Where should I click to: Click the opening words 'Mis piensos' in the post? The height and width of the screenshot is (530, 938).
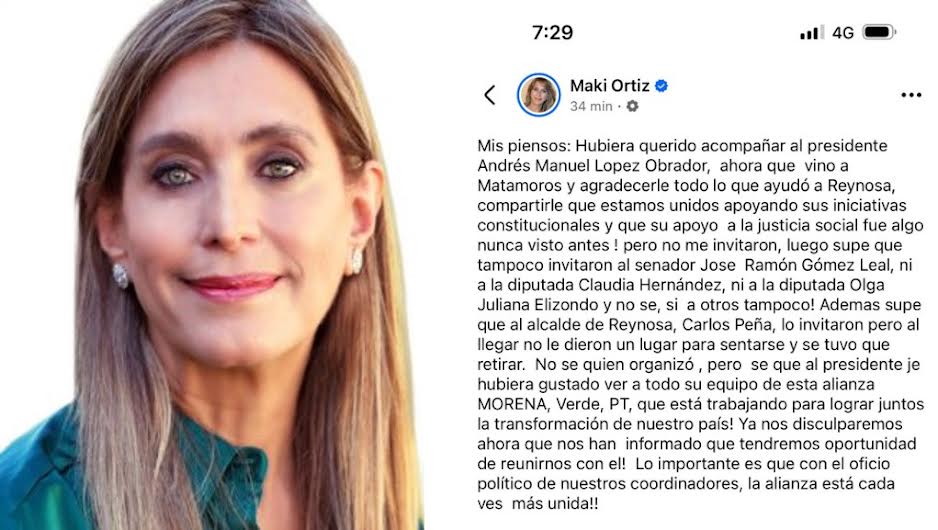pos(516,146)
